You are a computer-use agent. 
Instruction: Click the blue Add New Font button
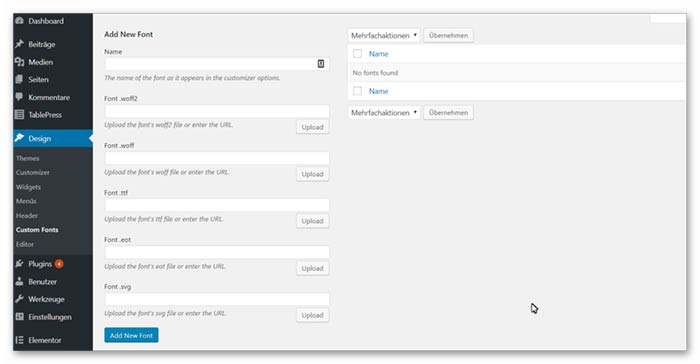point(131,335)
